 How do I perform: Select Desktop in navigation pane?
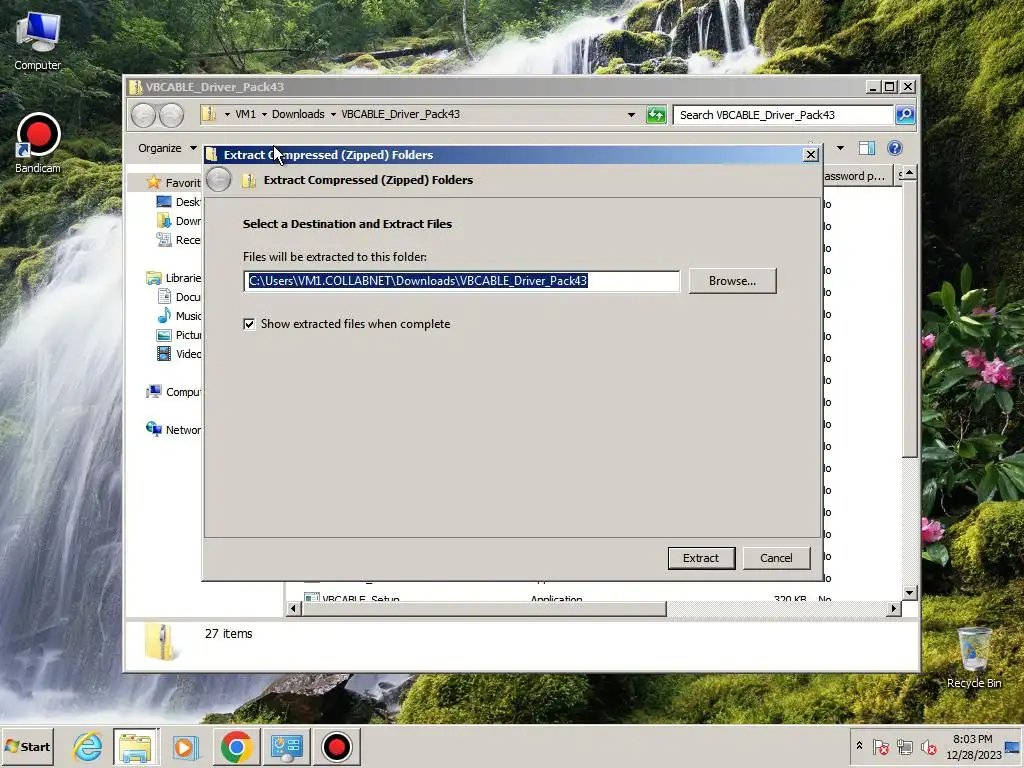[x=178, y=202]
